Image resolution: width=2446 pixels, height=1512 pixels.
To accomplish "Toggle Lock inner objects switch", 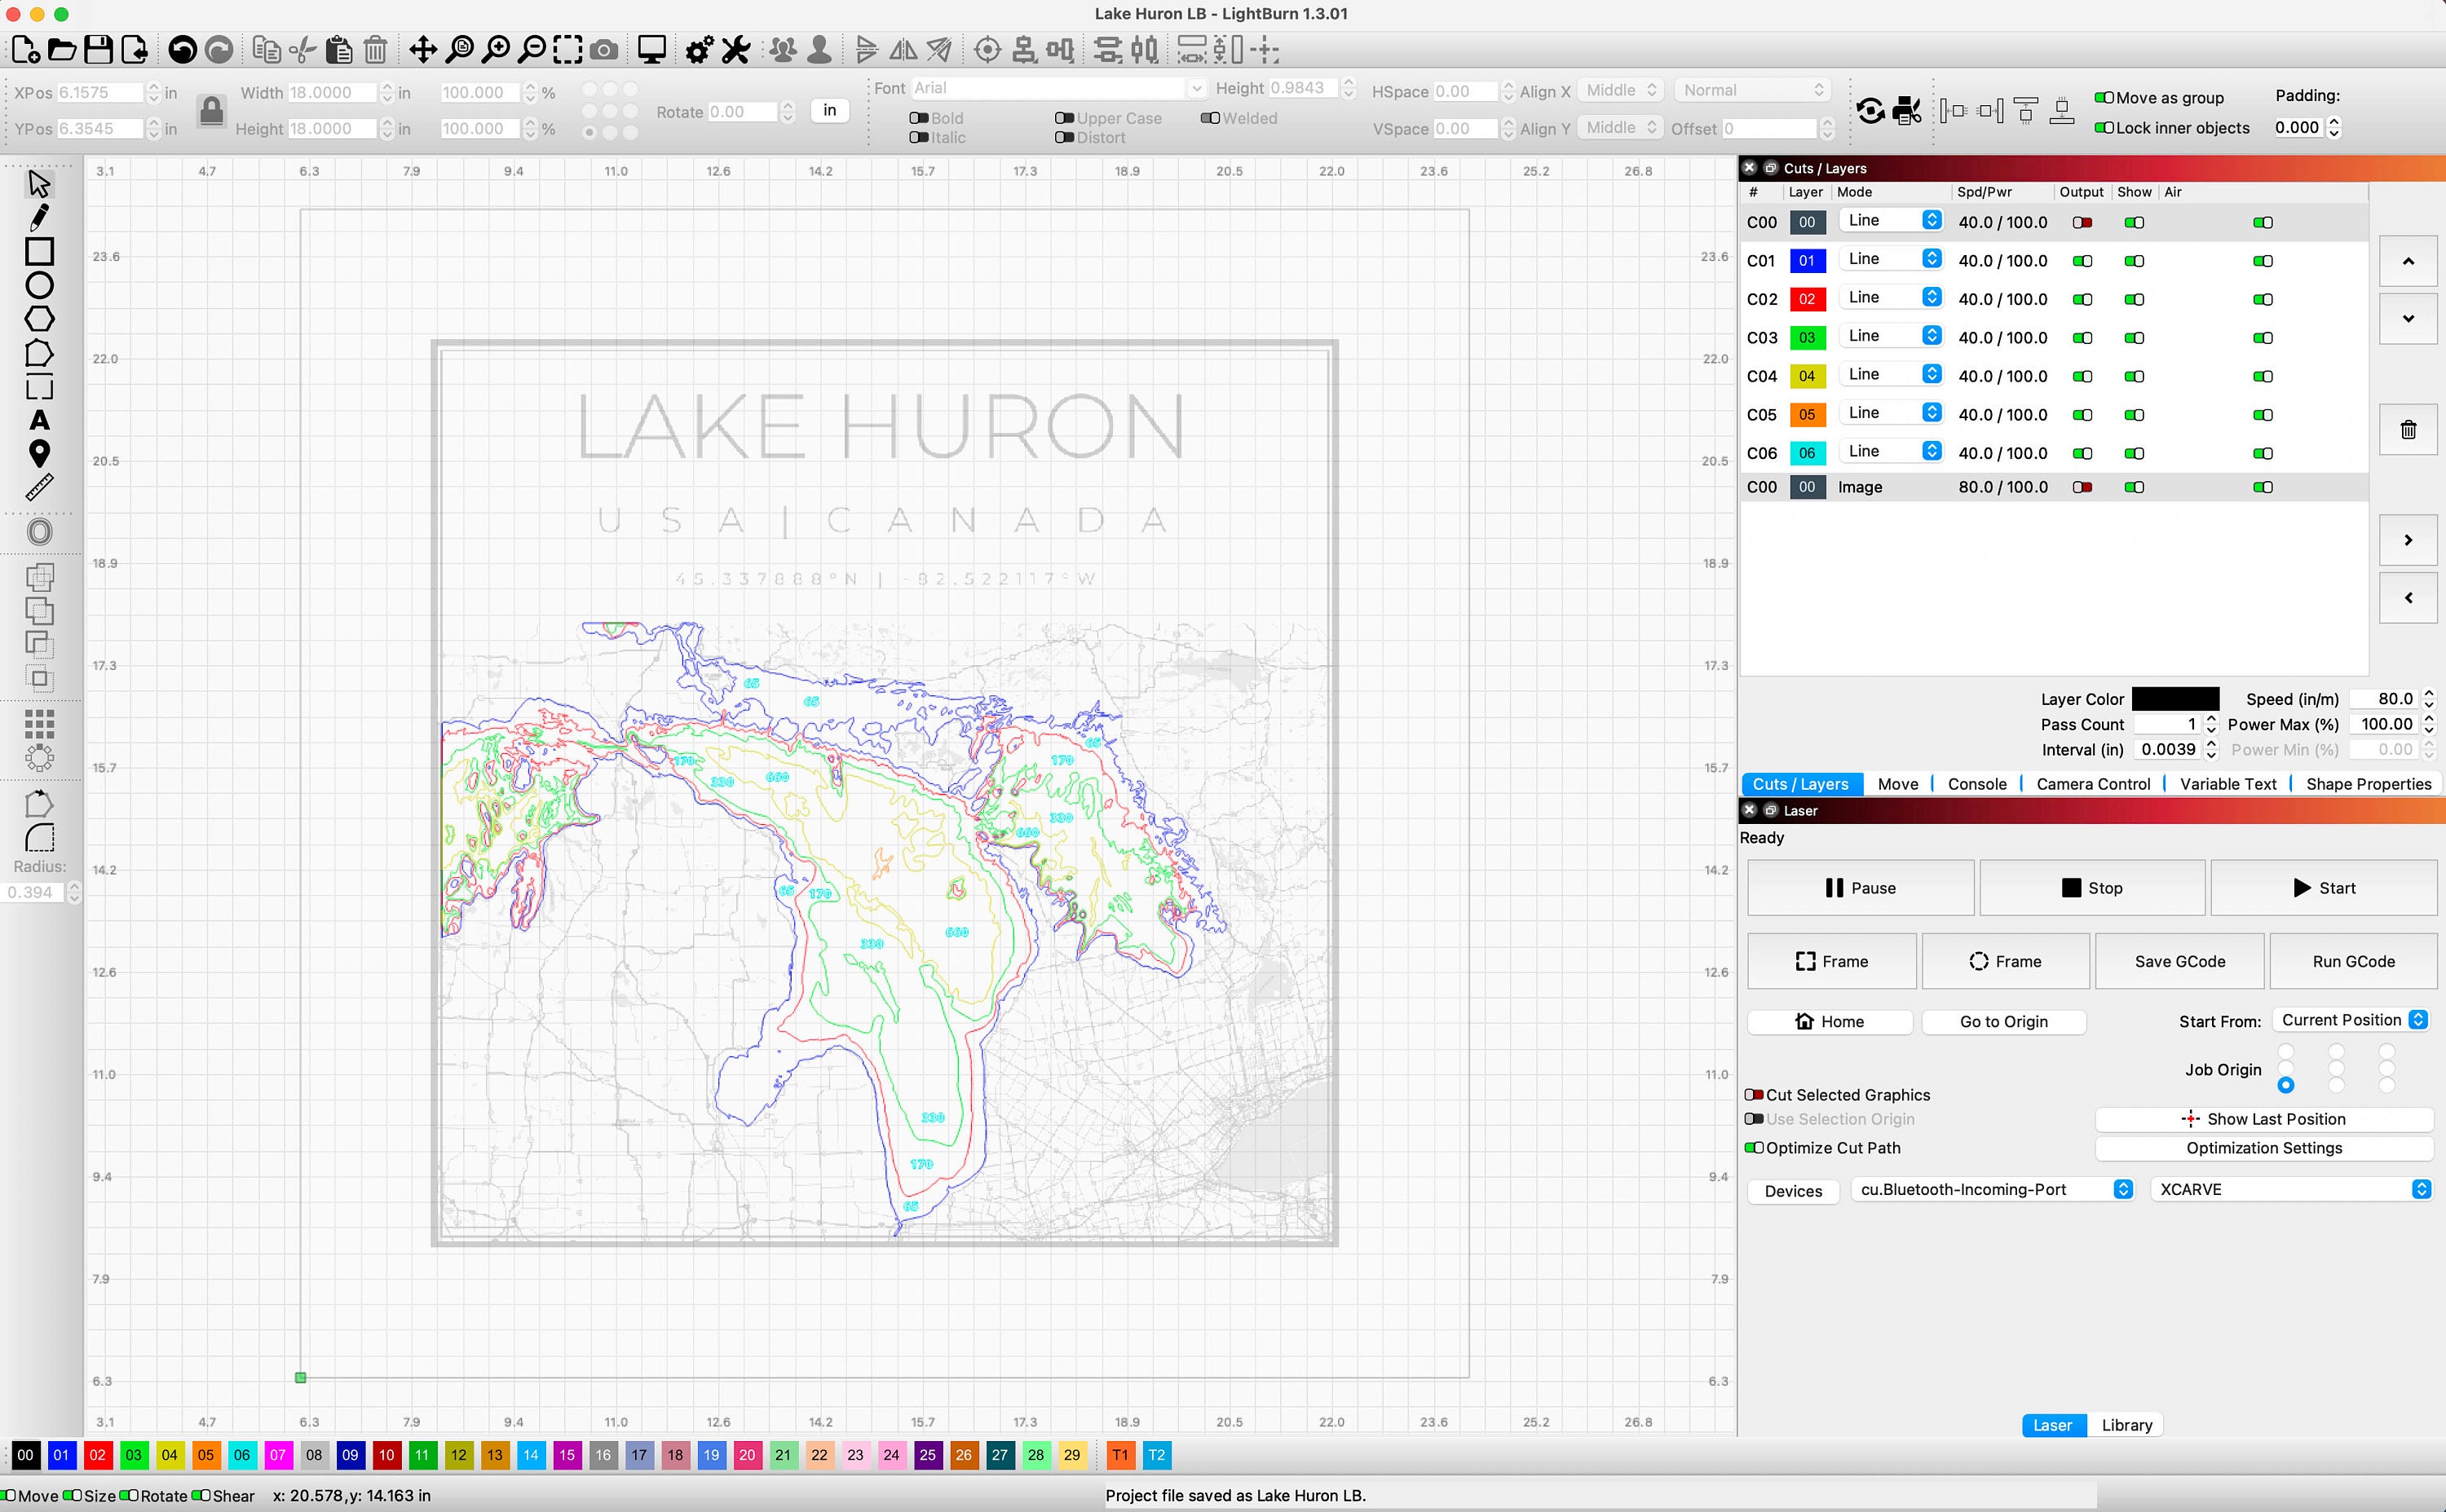I will click(x=2104, y=127).
